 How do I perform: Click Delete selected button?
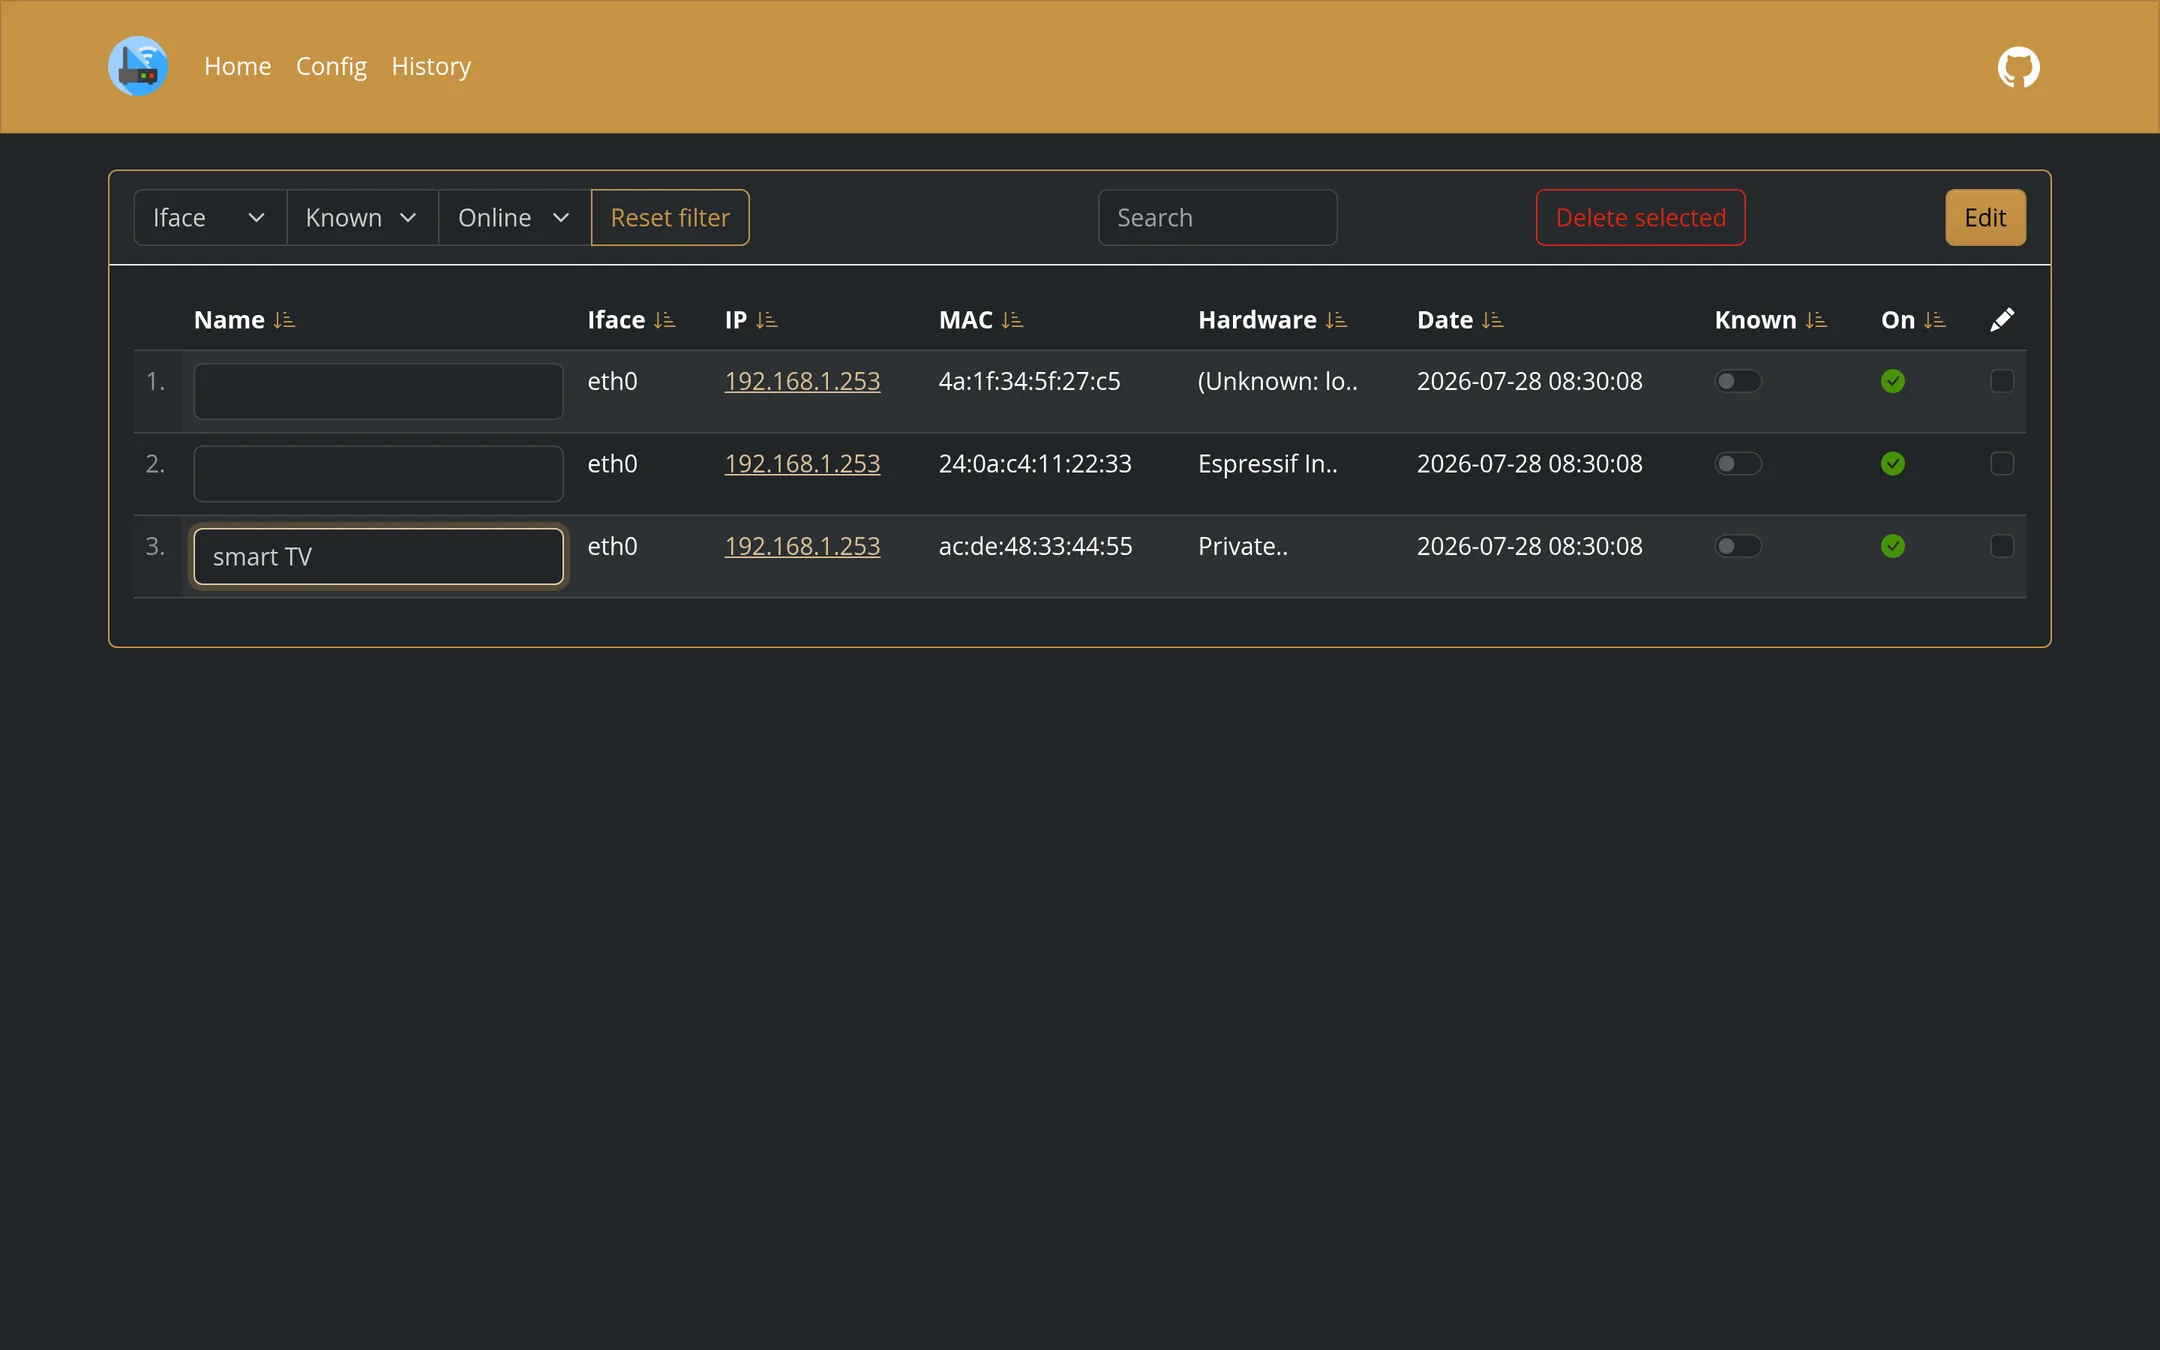(x=1640, y=218)
